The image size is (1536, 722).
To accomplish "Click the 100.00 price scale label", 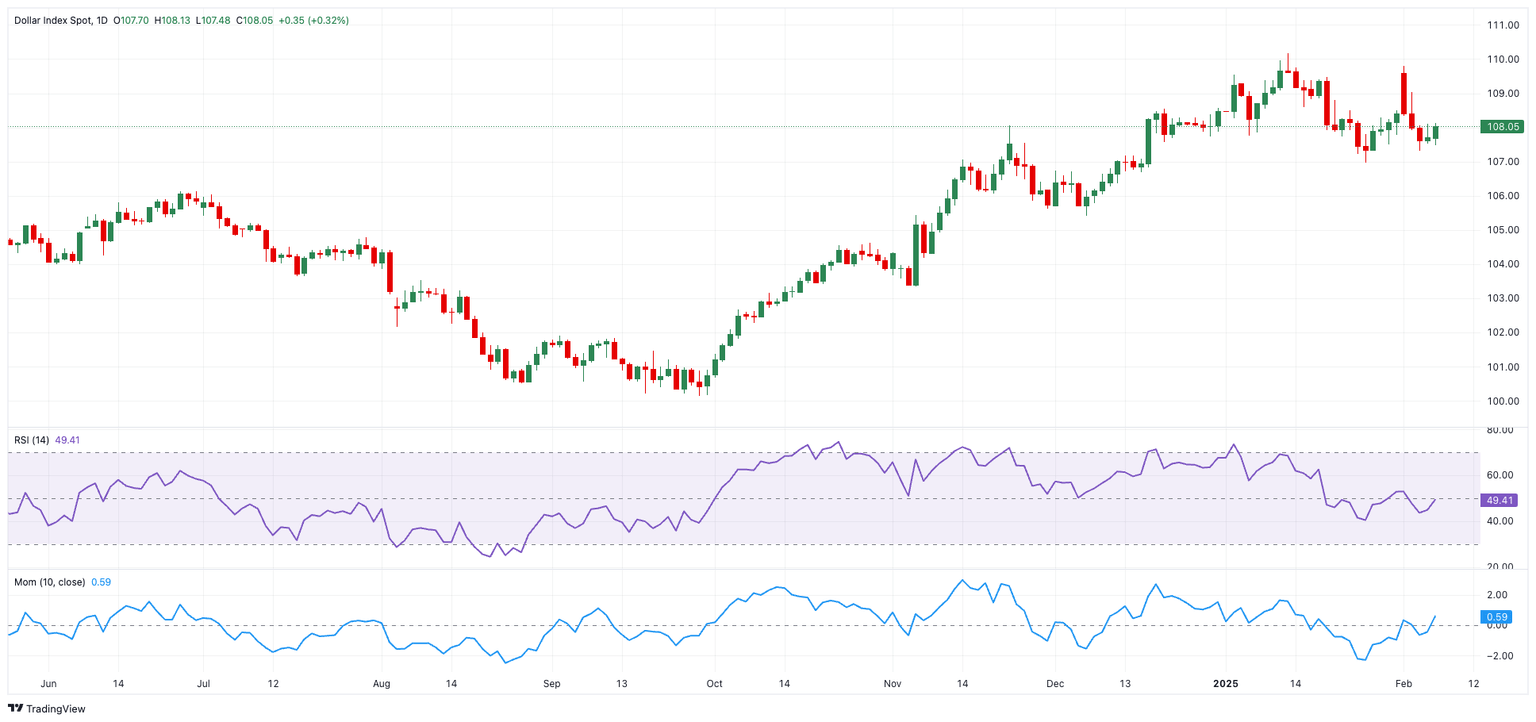I will pos(1503,401).
